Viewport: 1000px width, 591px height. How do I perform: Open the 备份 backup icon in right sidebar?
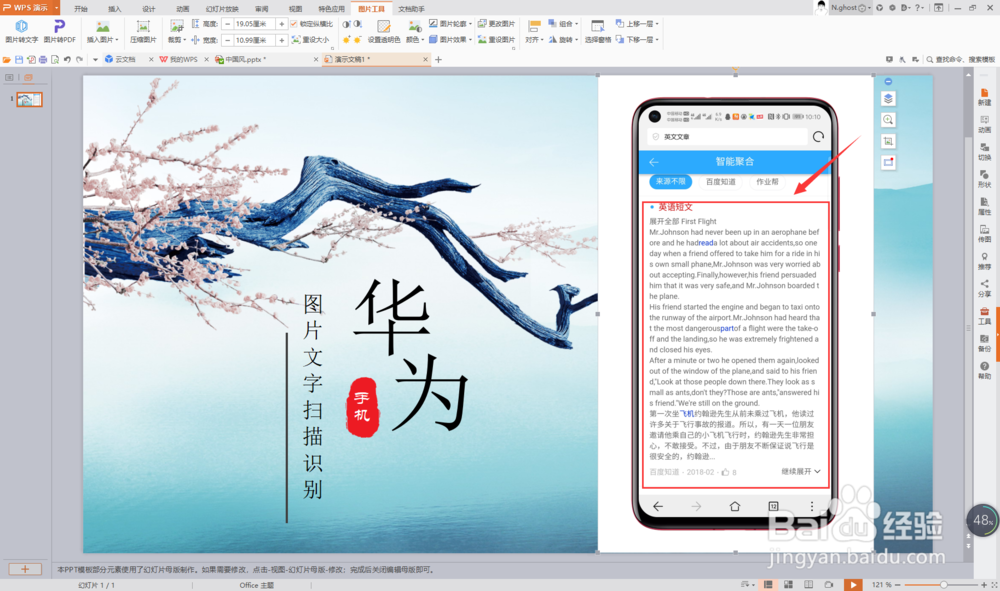pyautogui.click(x=984, y=344)
